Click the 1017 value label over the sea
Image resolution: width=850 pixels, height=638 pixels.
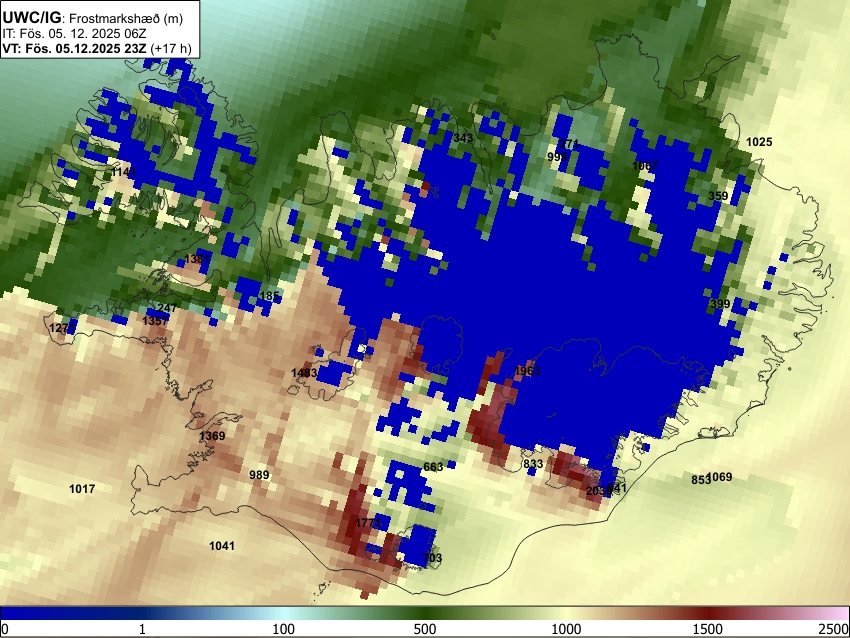[82, 489]
